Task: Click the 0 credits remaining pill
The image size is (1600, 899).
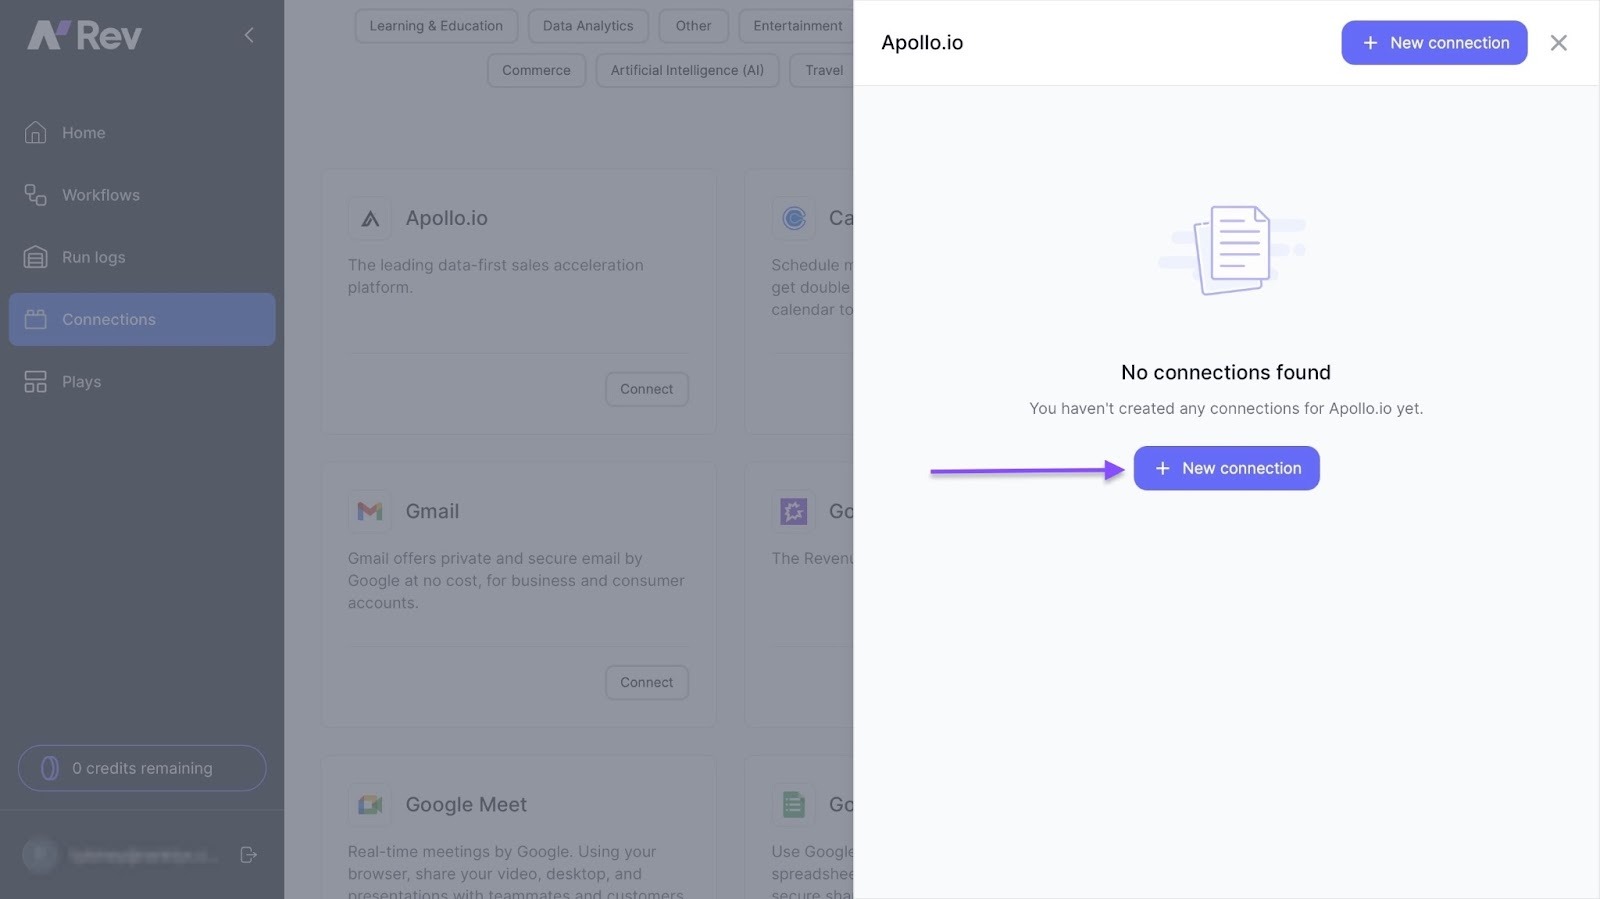Action: [x=142, y=768]
